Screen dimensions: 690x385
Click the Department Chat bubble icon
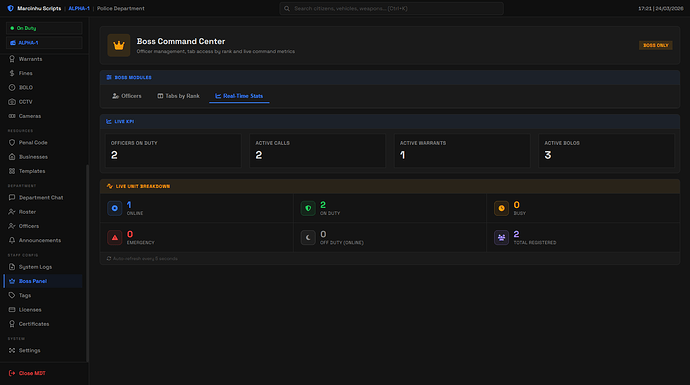tap(12, 198)
